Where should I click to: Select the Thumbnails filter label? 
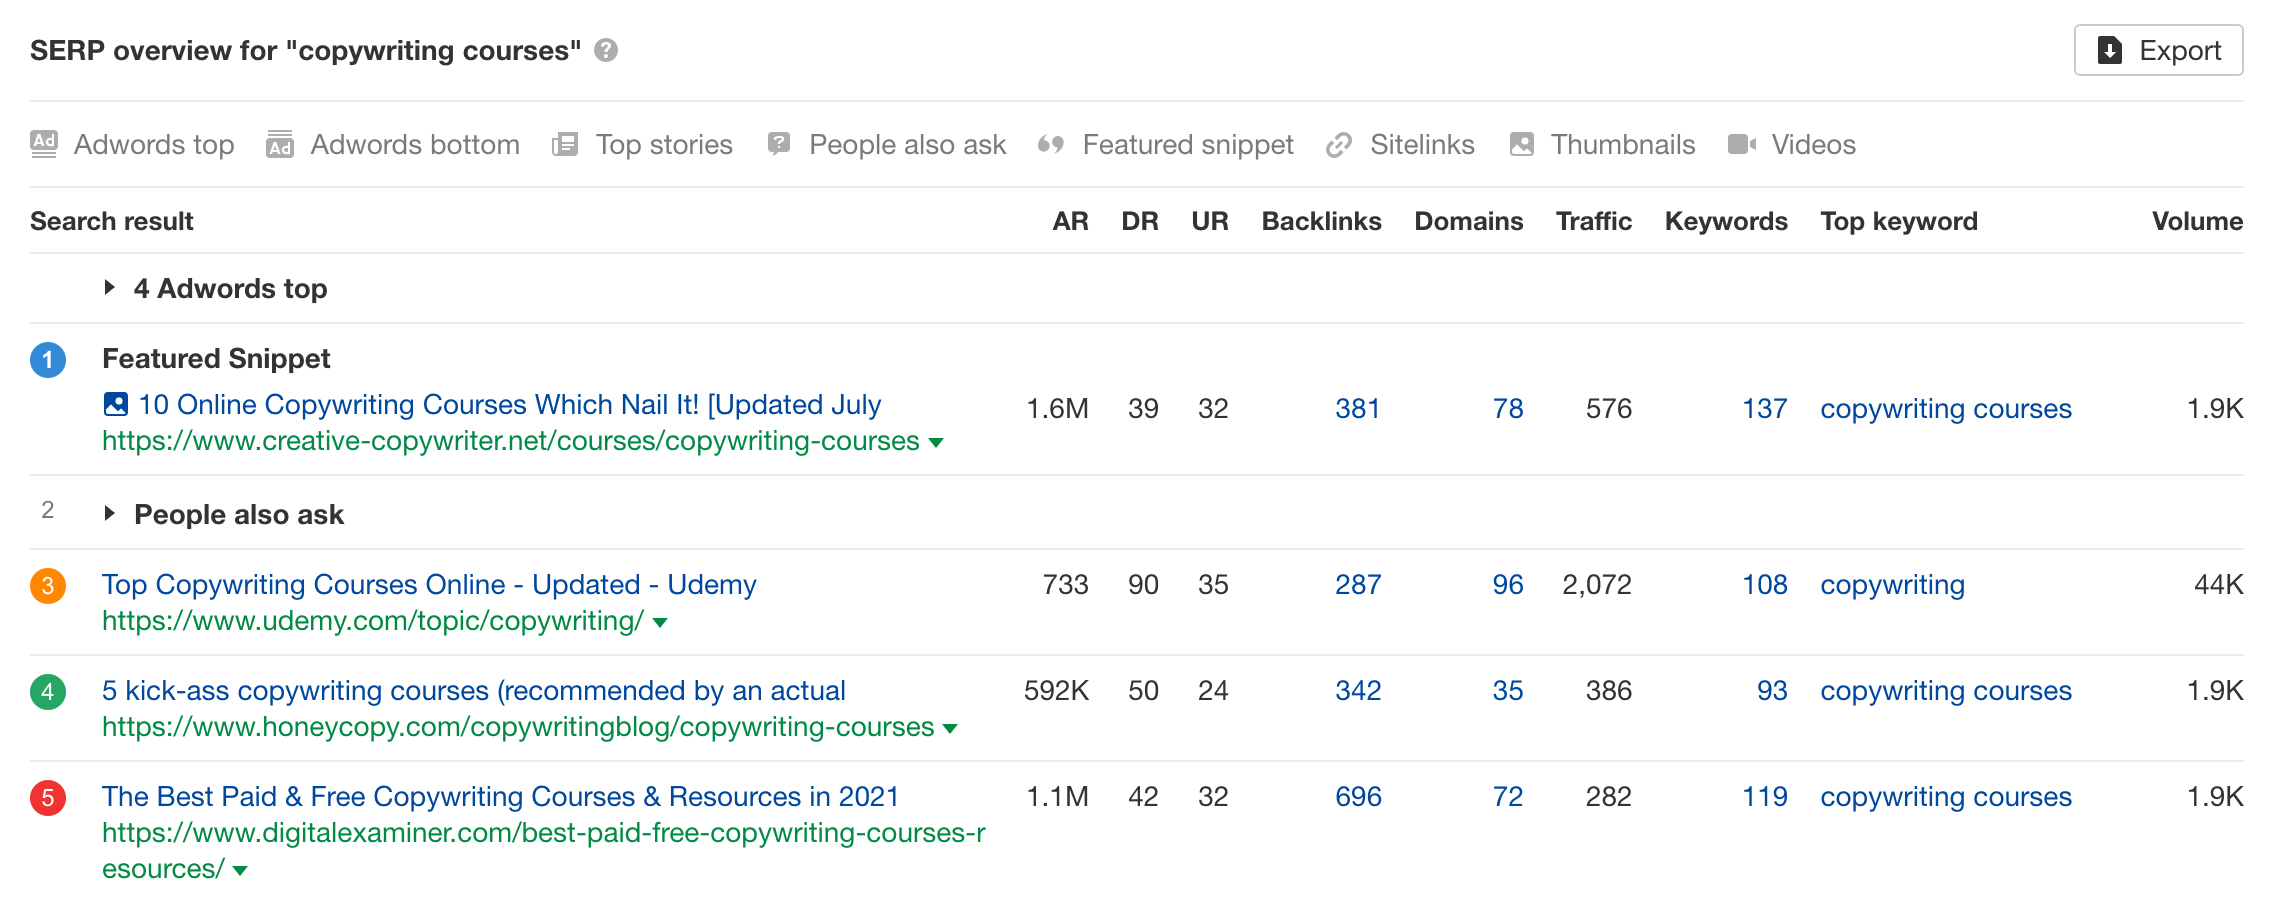point(1623,144)
